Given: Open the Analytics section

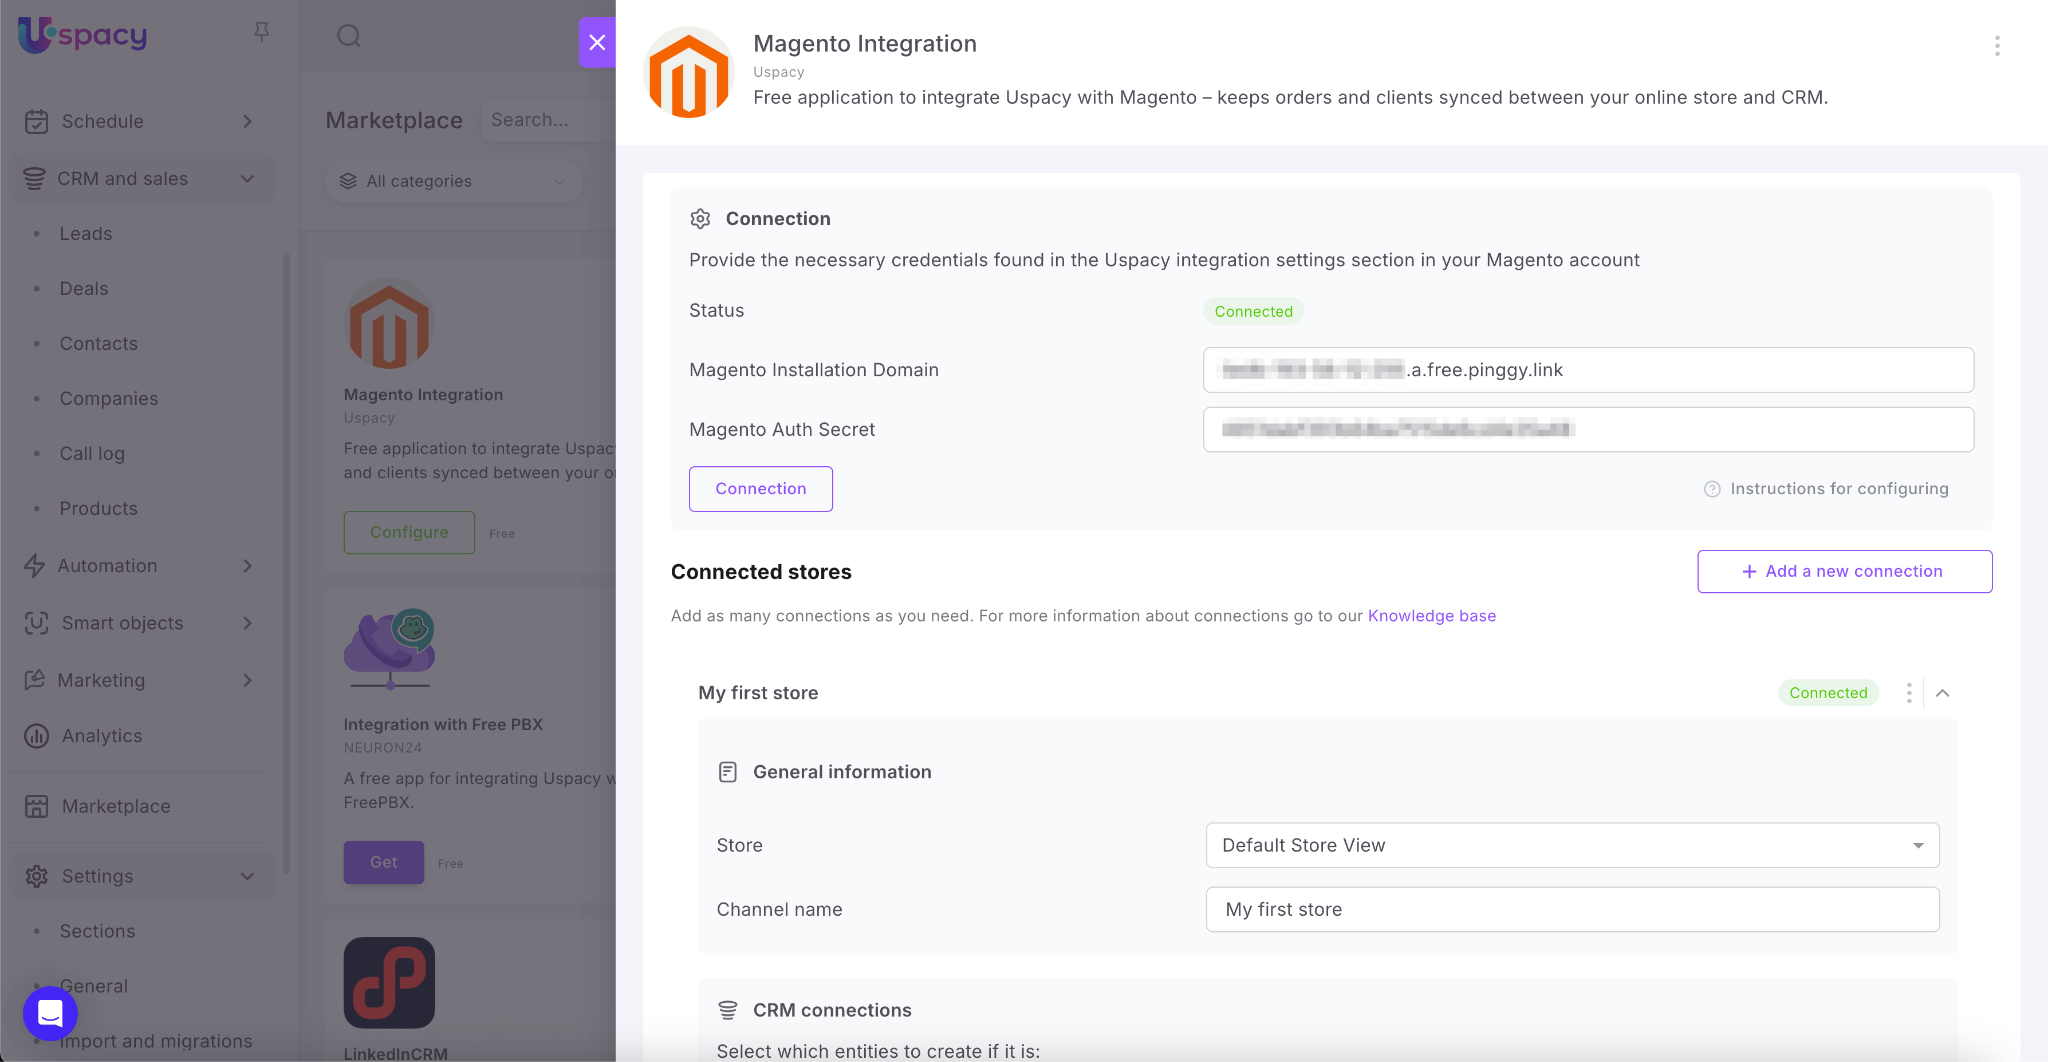Looking at the screenshot, I should pos(102,736).
